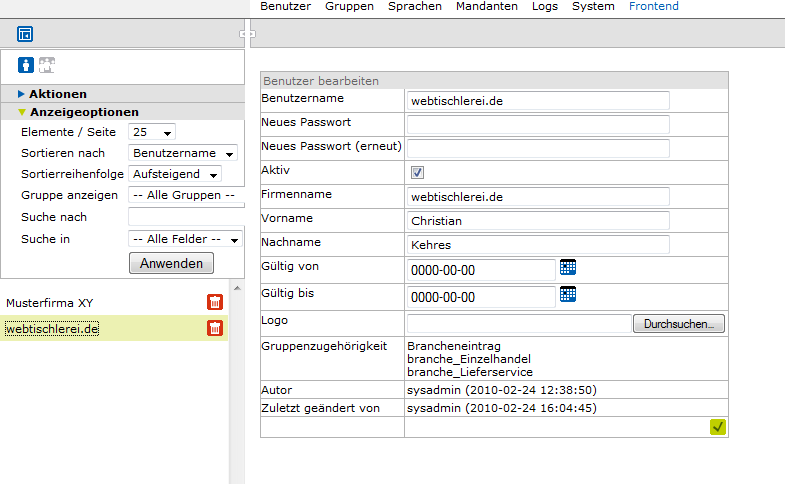Click the Anwenden button
785x484 pixels.
click(x=171, y=263)
